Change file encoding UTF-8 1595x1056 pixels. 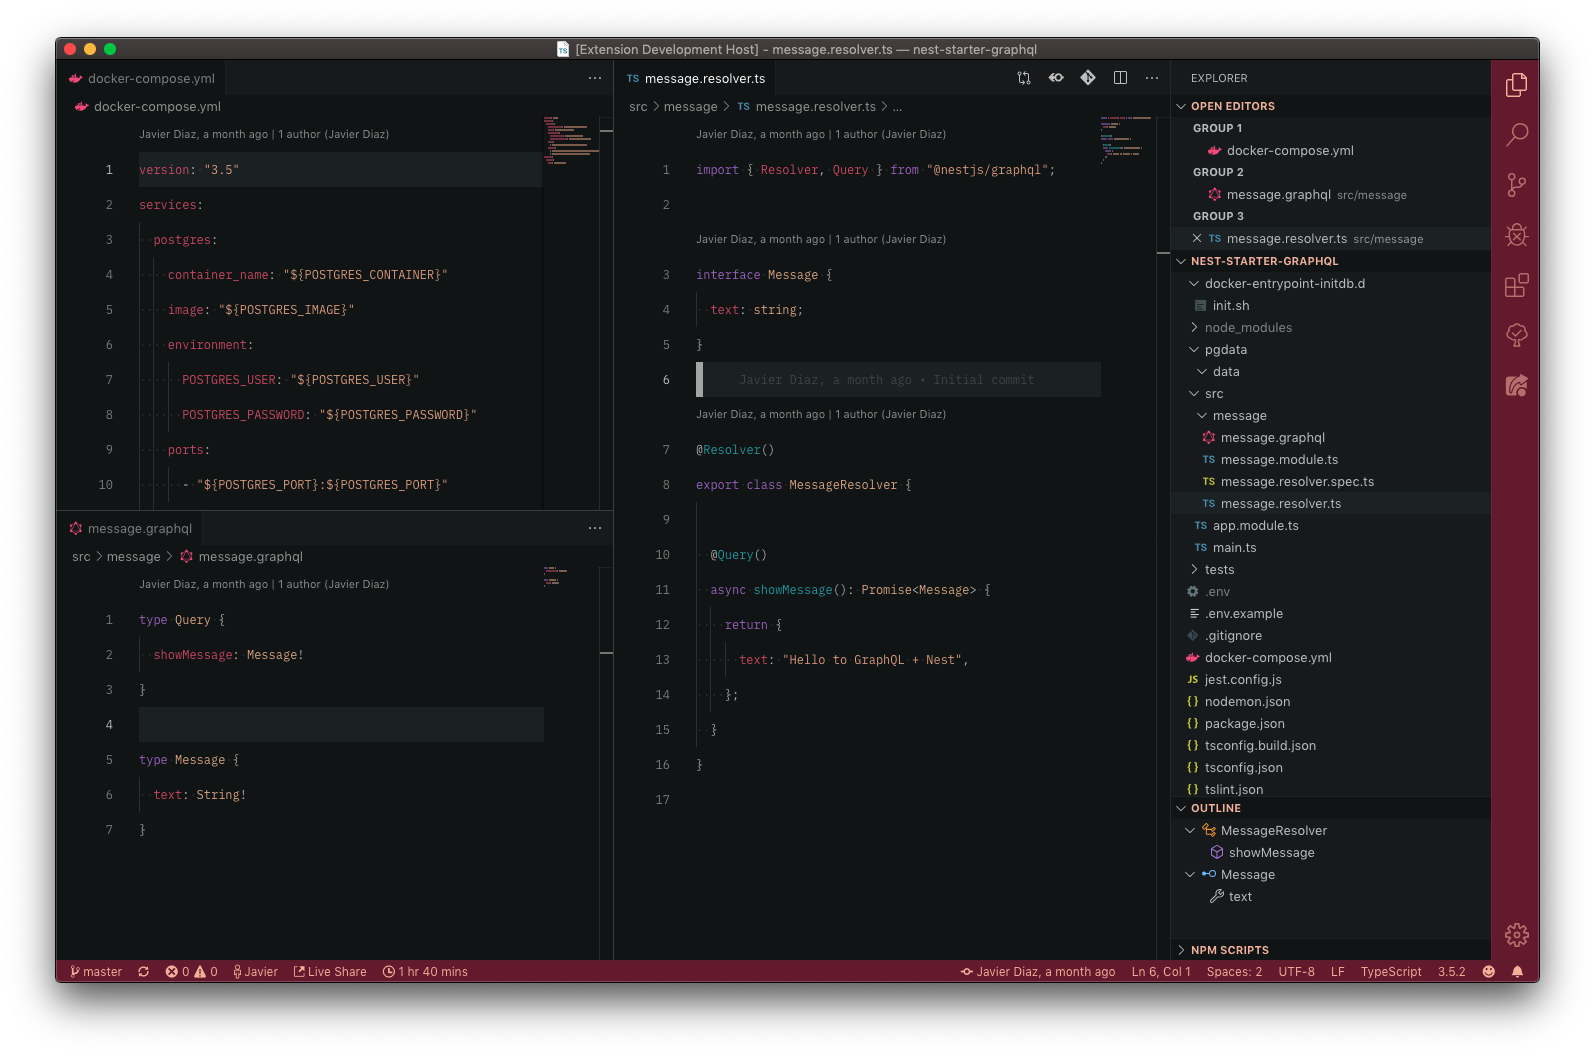pyautogui.click(x=1296, y=972)
